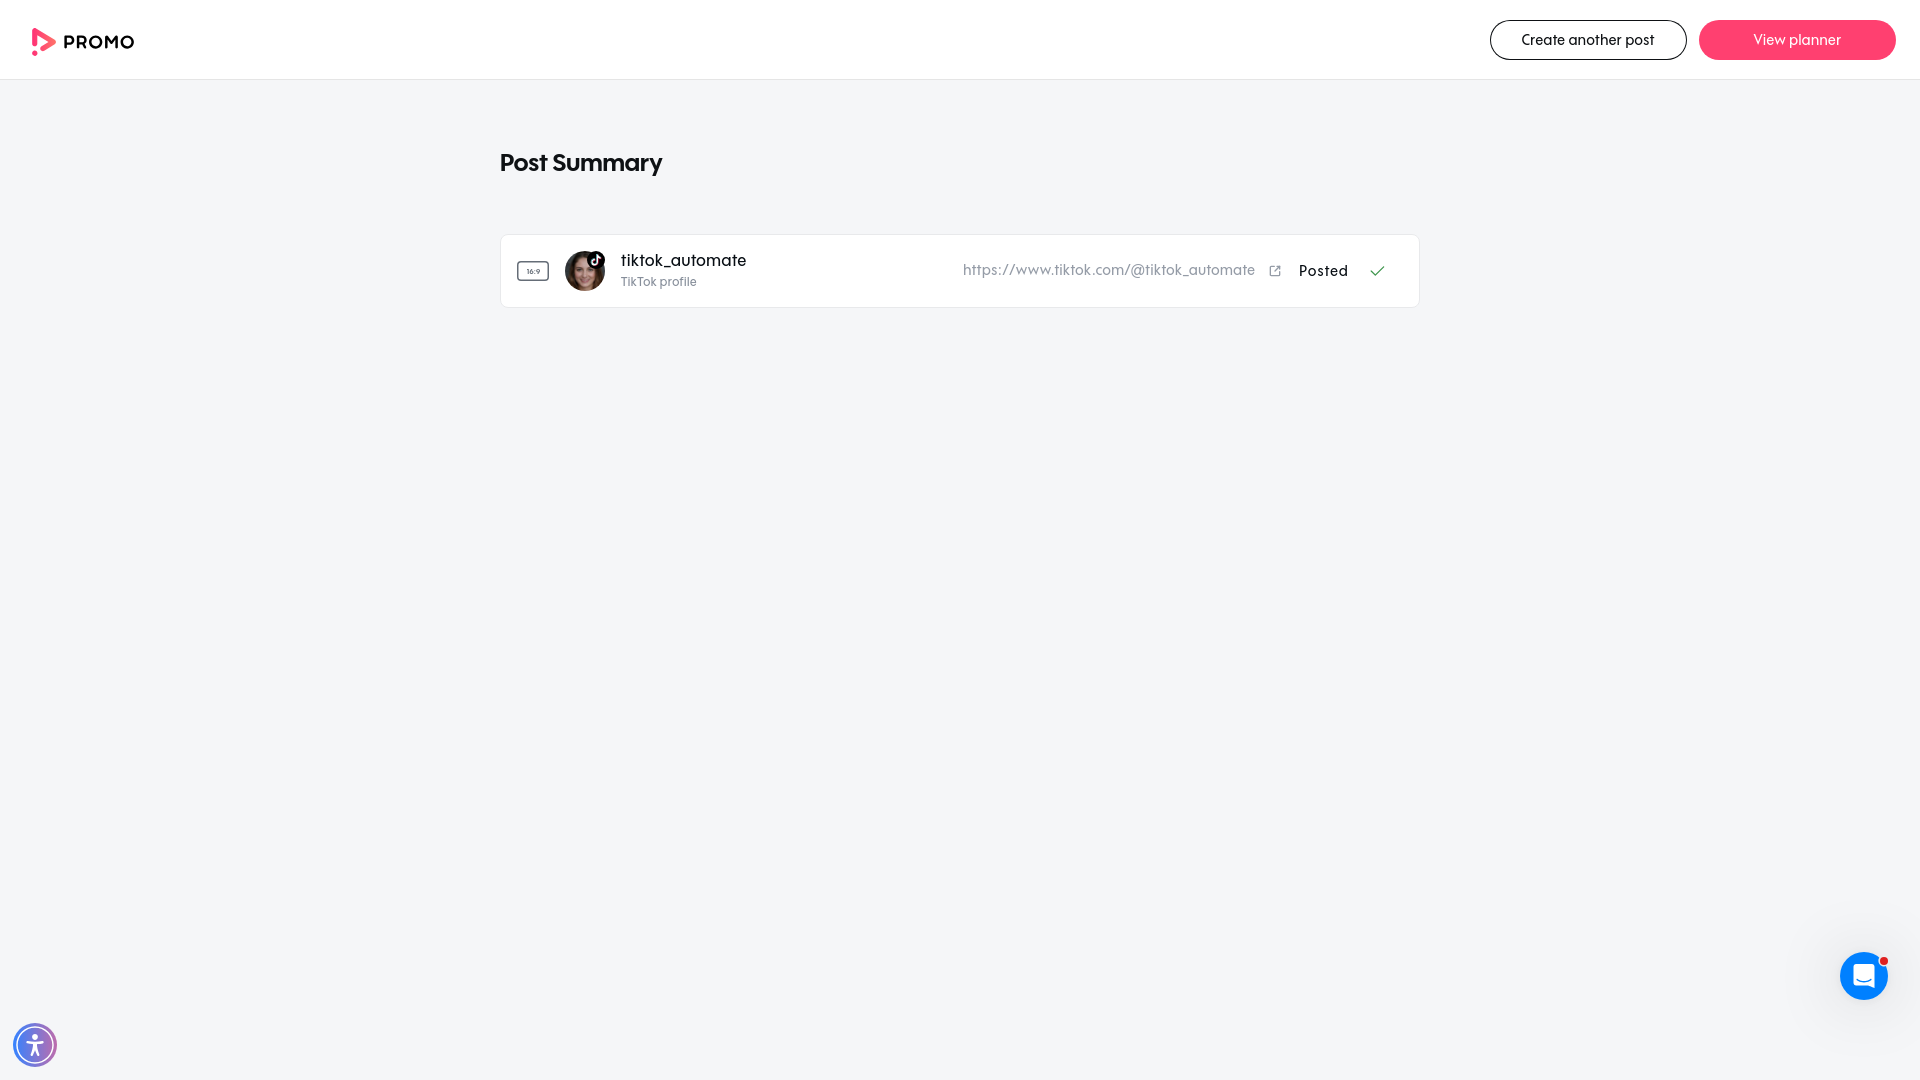1920x1080 pixels.
Task: Click the 16:9 aspect ratio badge
Action: click(533, 270)
